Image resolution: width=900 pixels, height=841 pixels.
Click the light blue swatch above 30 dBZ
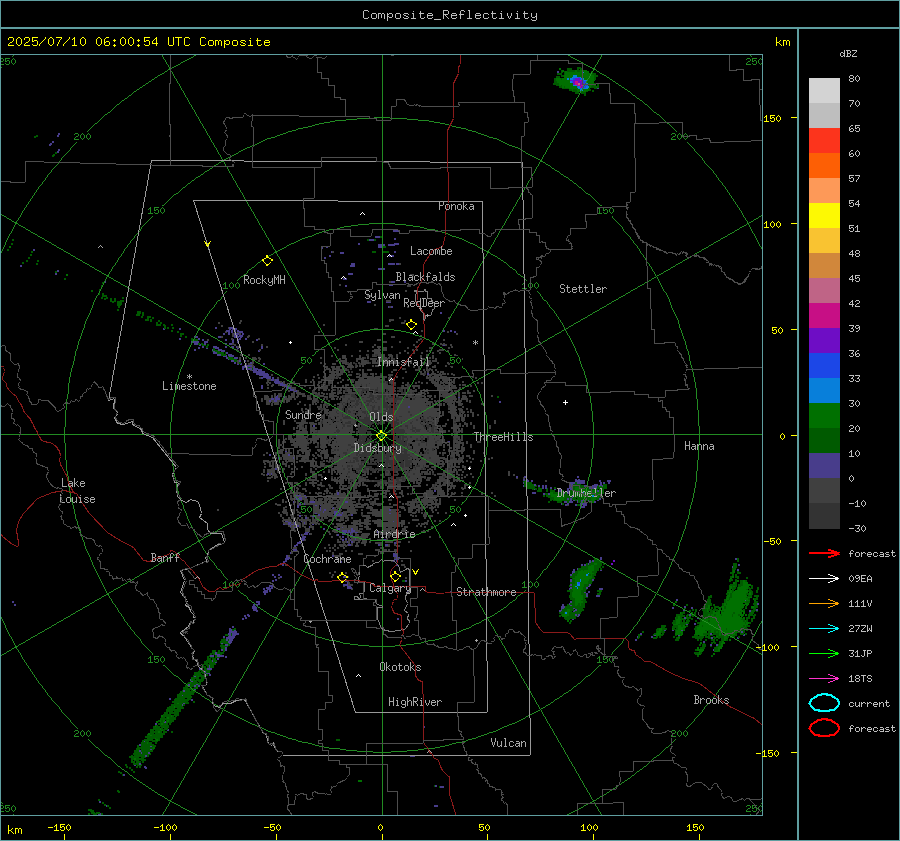pyautogui.click(x=824, y=390)
